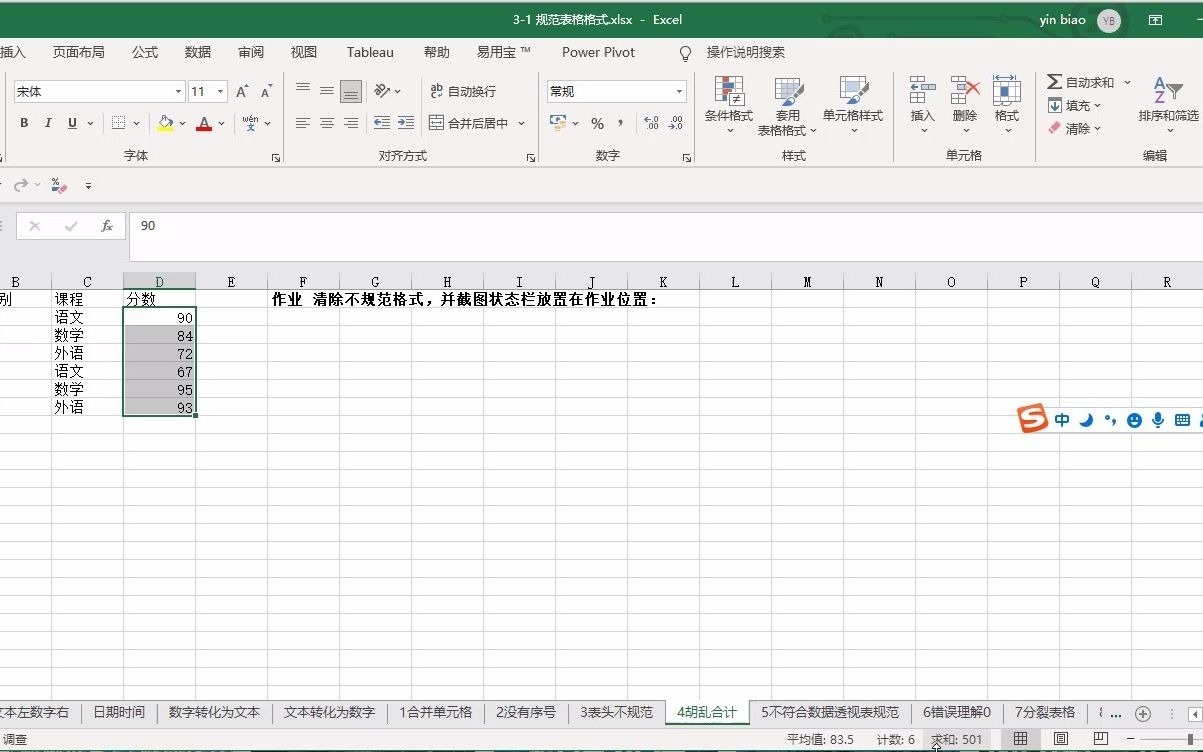Open the 常规 number format dropdown
This screenshot has height=752, width=1203.
pos(680,90)
